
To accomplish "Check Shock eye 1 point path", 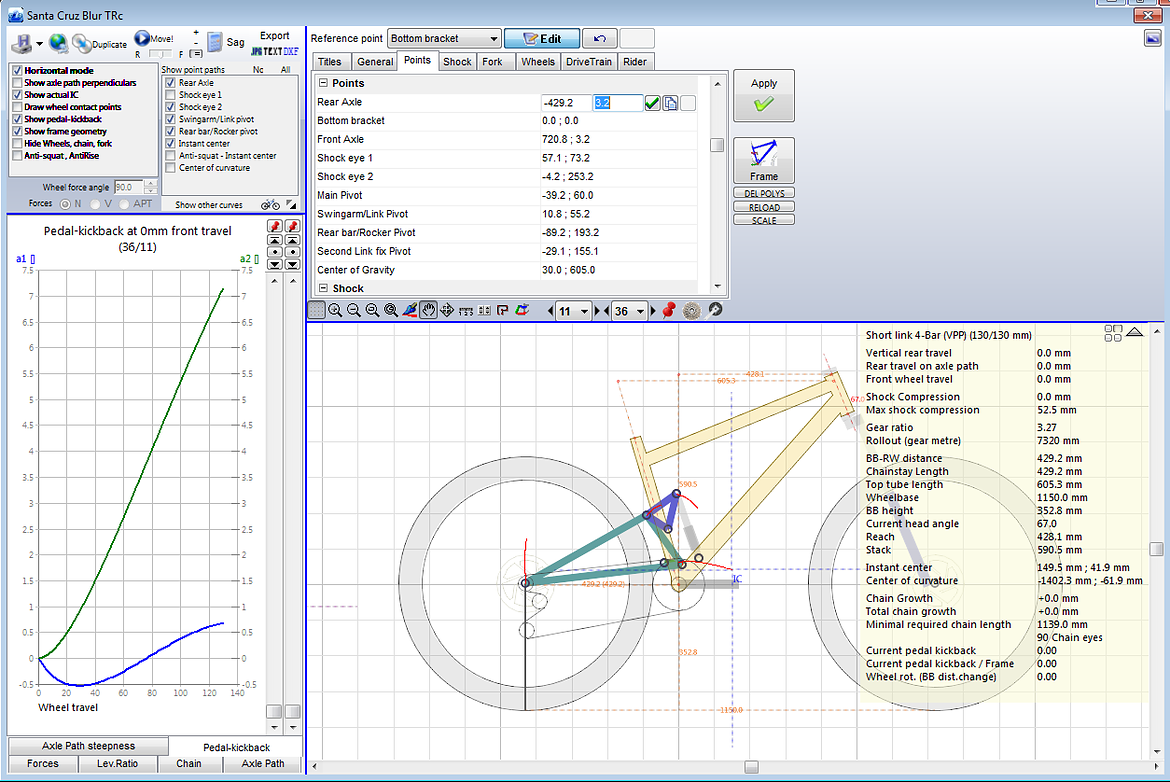I will click(x=170, y=95).
